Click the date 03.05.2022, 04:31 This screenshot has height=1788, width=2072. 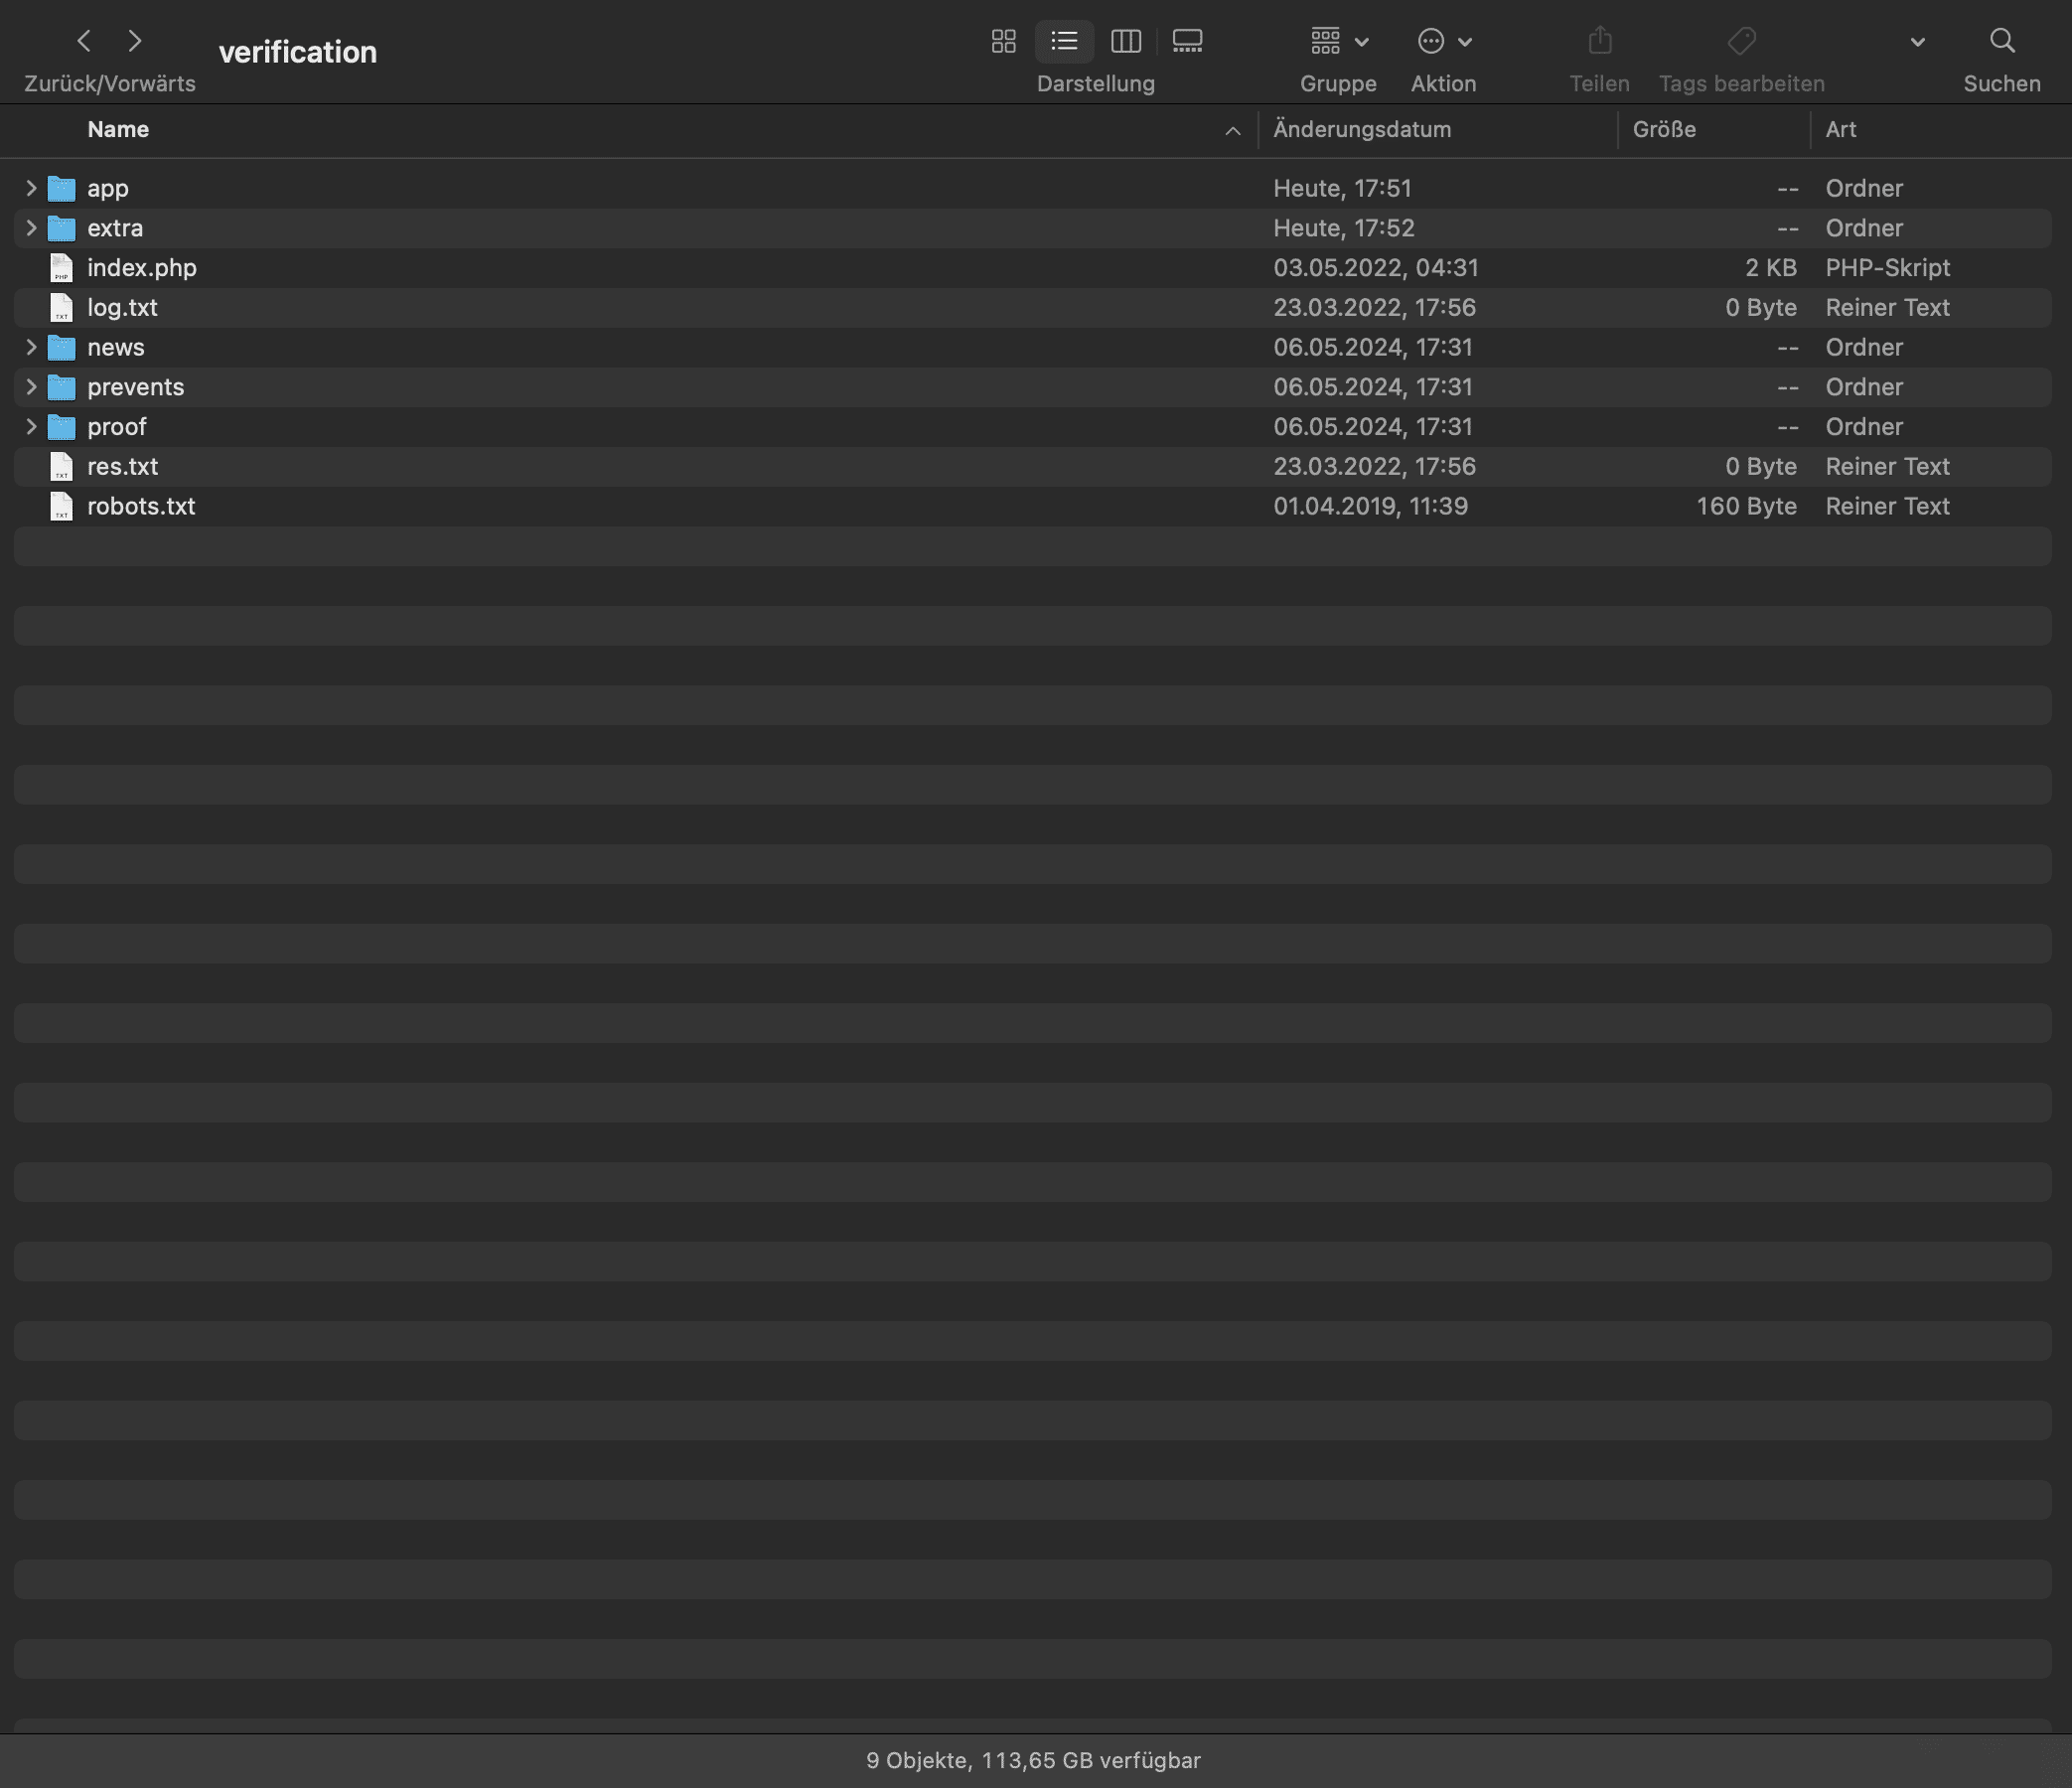[x=1376, y=268]
